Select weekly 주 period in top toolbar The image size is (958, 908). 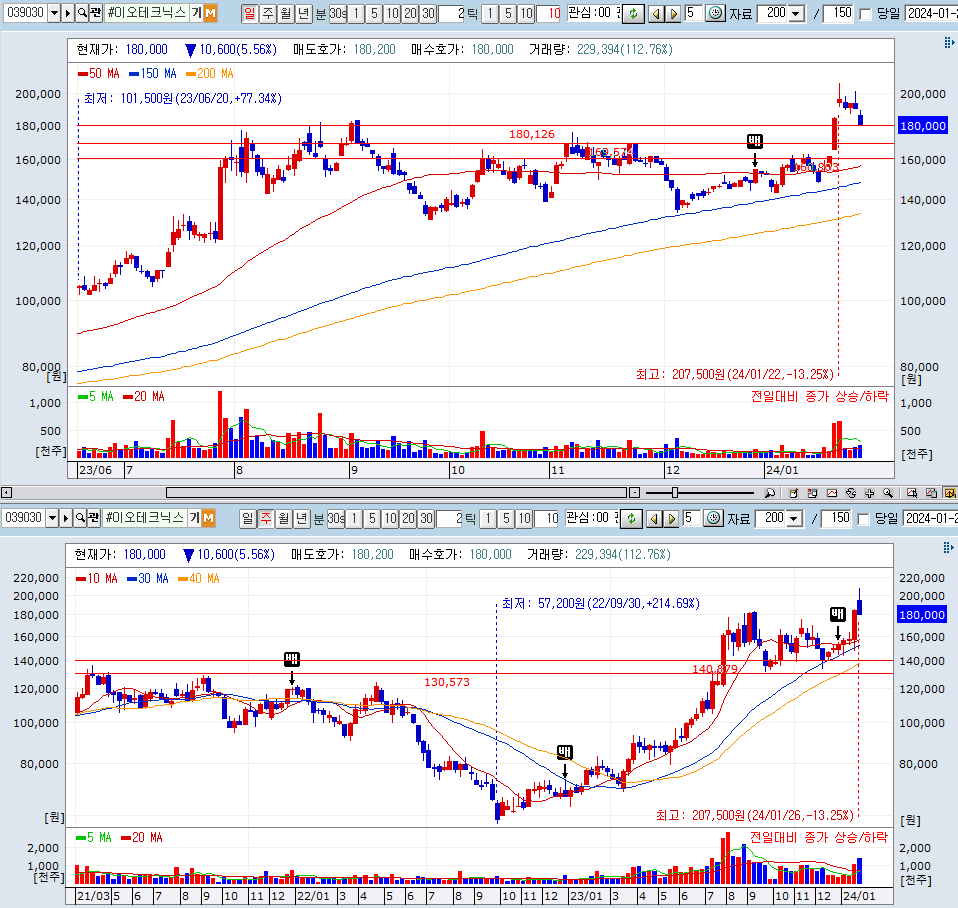(268, 13)
